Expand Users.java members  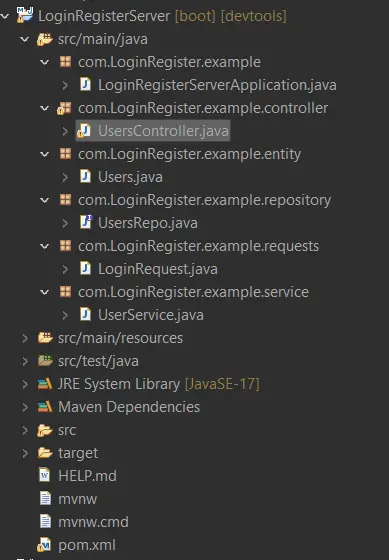point(65,177)
